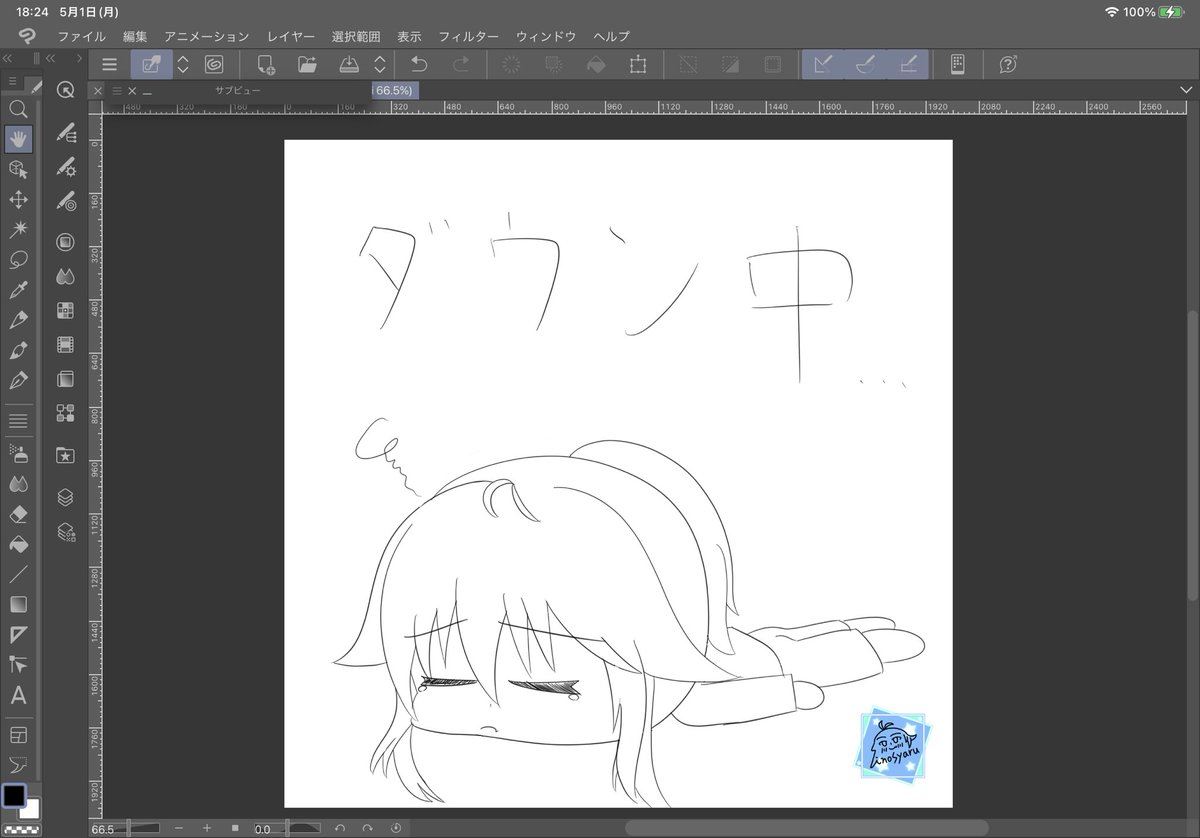The width and height of the screenshot is (1200, 838).
Task: Toggle Snap to Special Ruler
Action: [x=866, y=64]
